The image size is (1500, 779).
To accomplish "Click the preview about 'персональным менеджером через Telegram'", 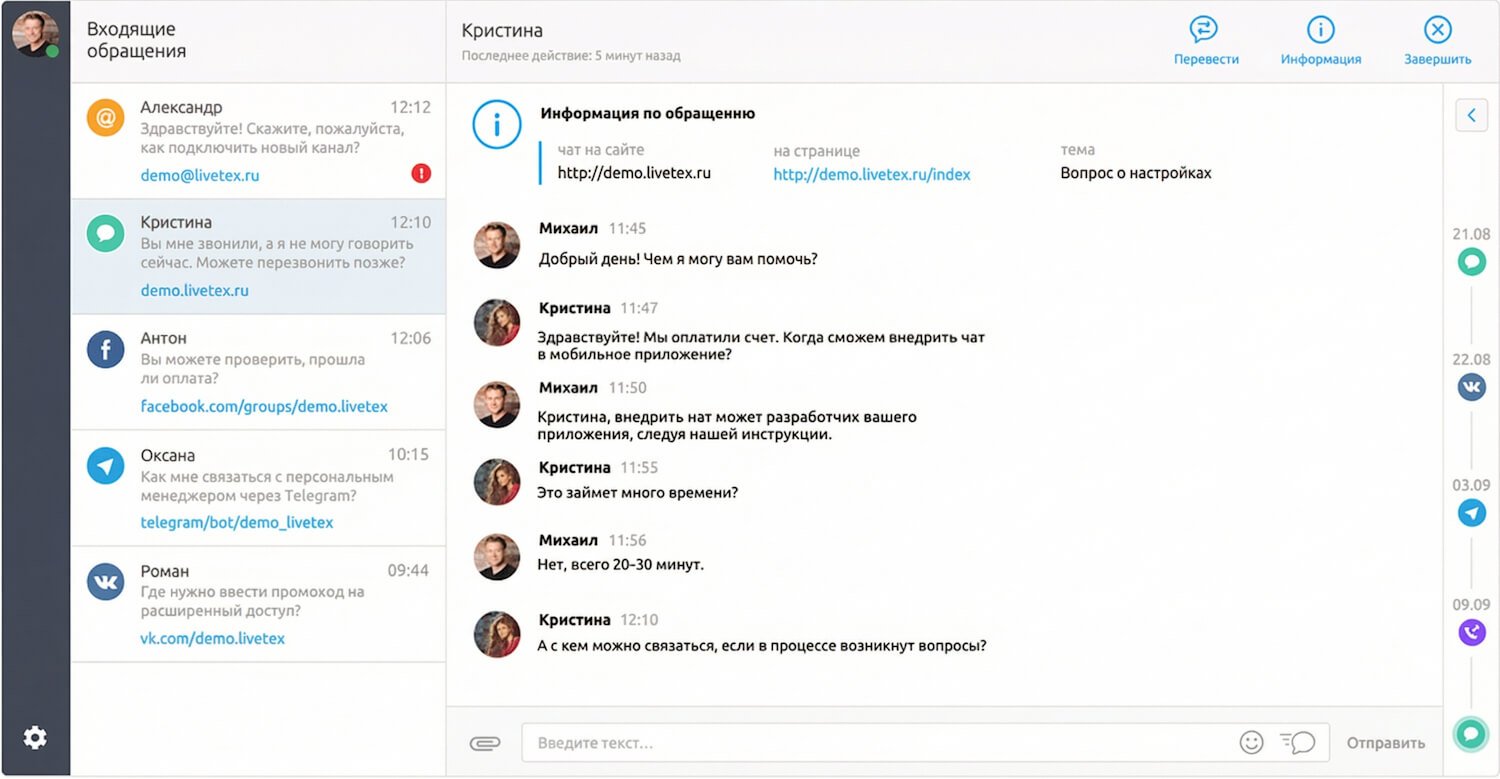I will pyautogui.click(x=267, y=486).
